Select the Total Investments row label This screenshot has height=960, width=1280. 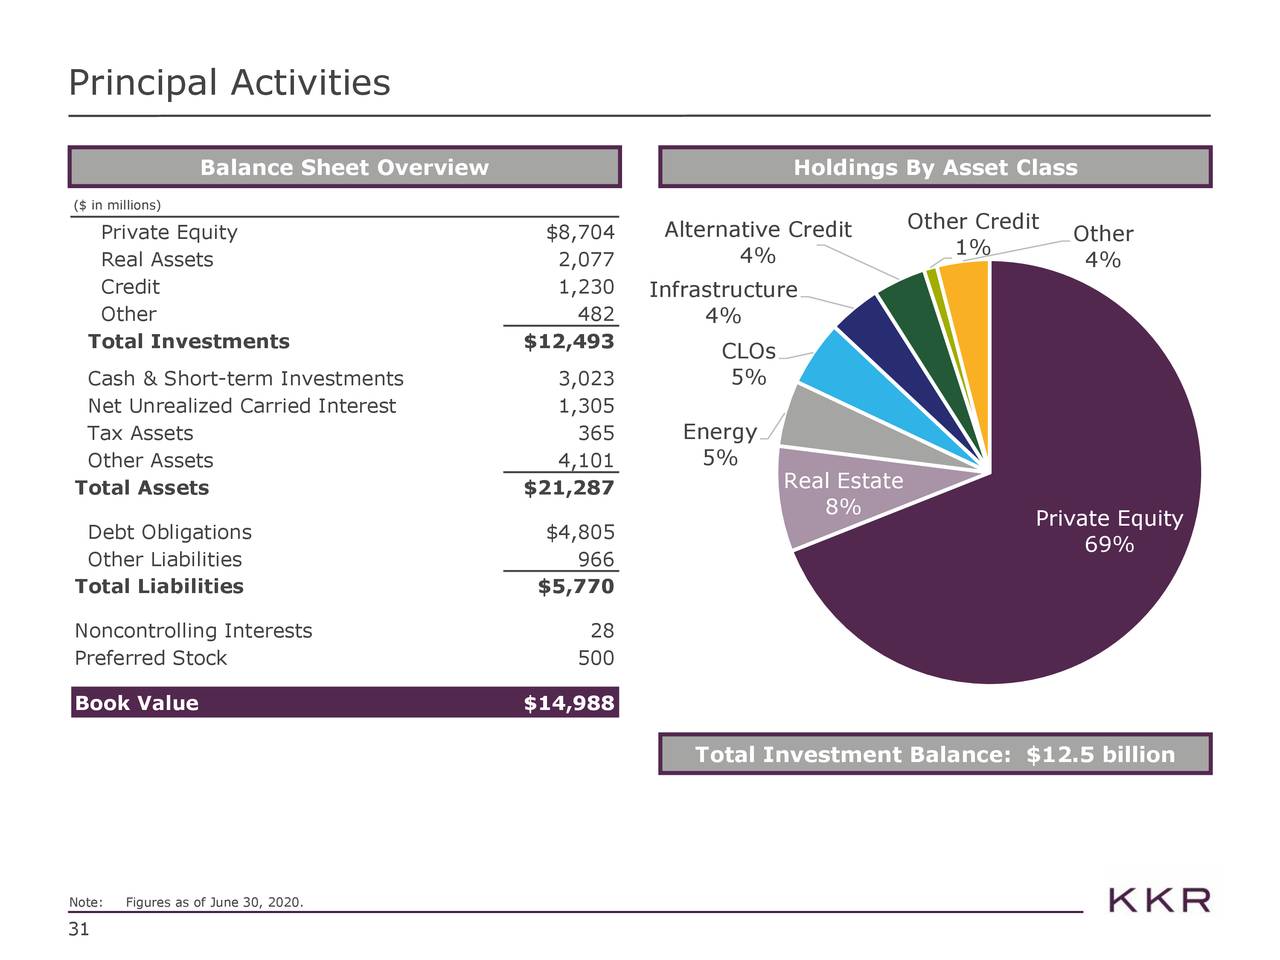click(x=188, y=342)
